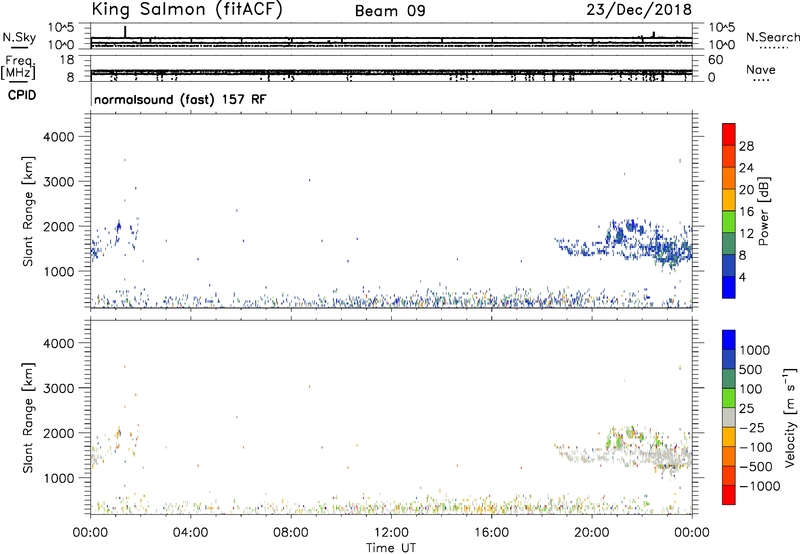Click the King Salmon (fitACF) title
This screenshot has height=554, width=800.
[x=187, y=10]
